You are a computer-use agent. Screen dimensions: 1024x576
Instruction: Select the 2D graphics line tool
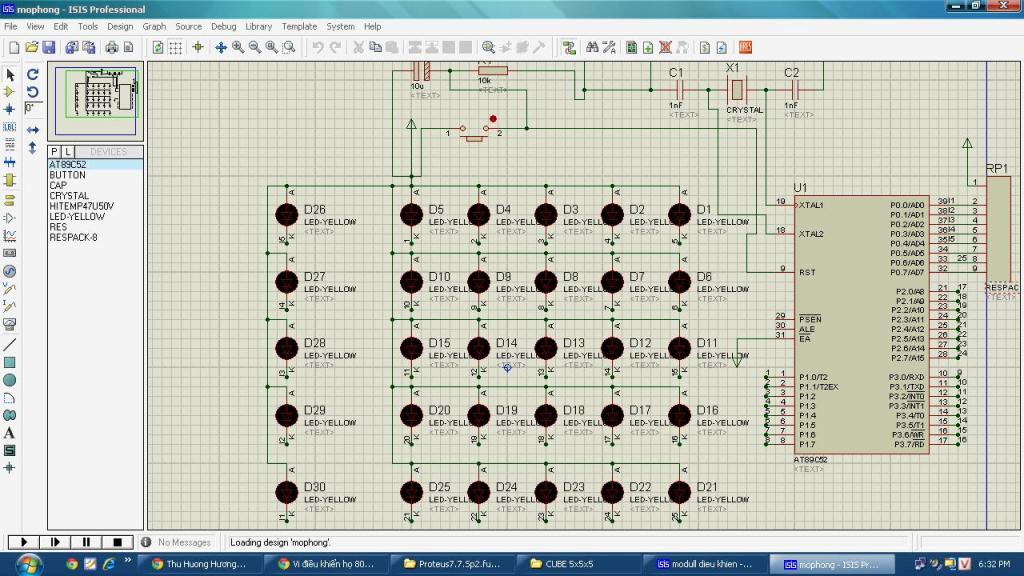point(10,345)
